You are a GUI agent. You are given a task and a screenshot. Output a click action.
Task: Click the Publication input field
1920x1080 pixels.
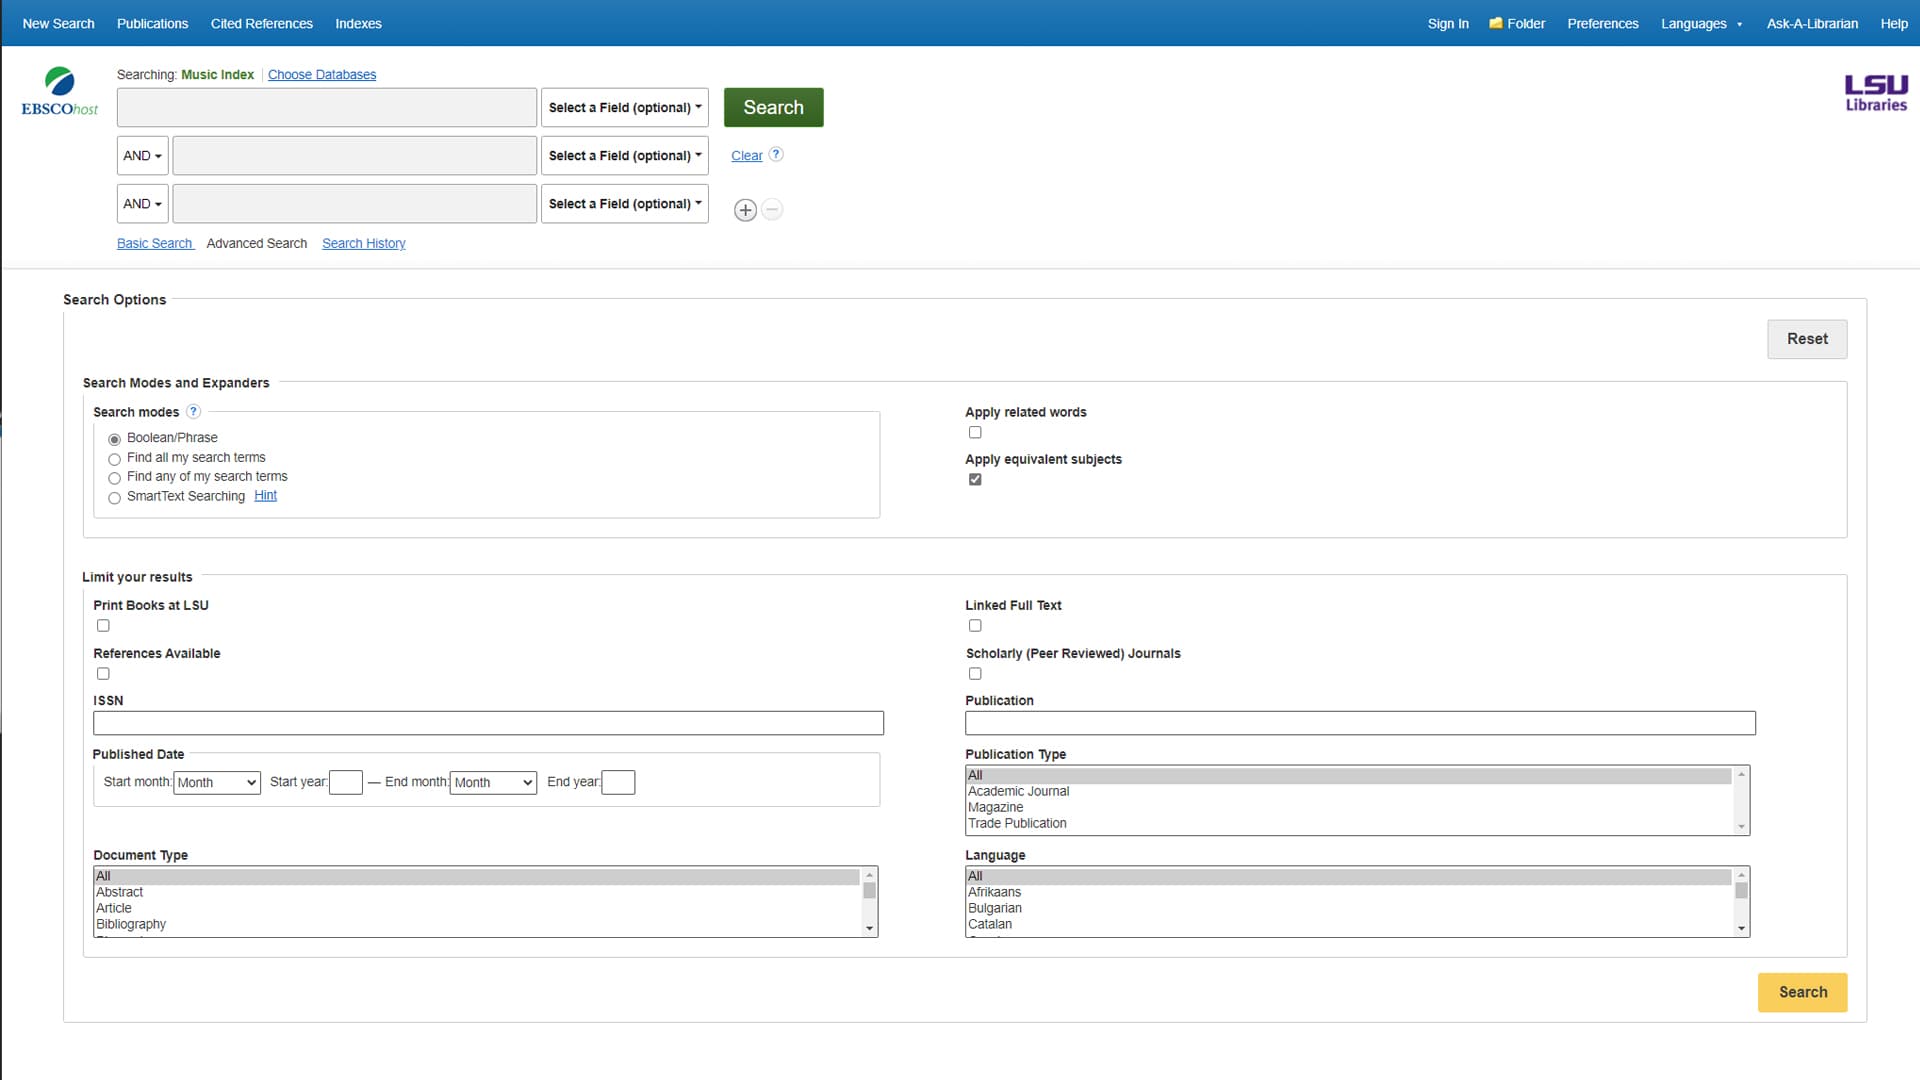[1360, 723]
